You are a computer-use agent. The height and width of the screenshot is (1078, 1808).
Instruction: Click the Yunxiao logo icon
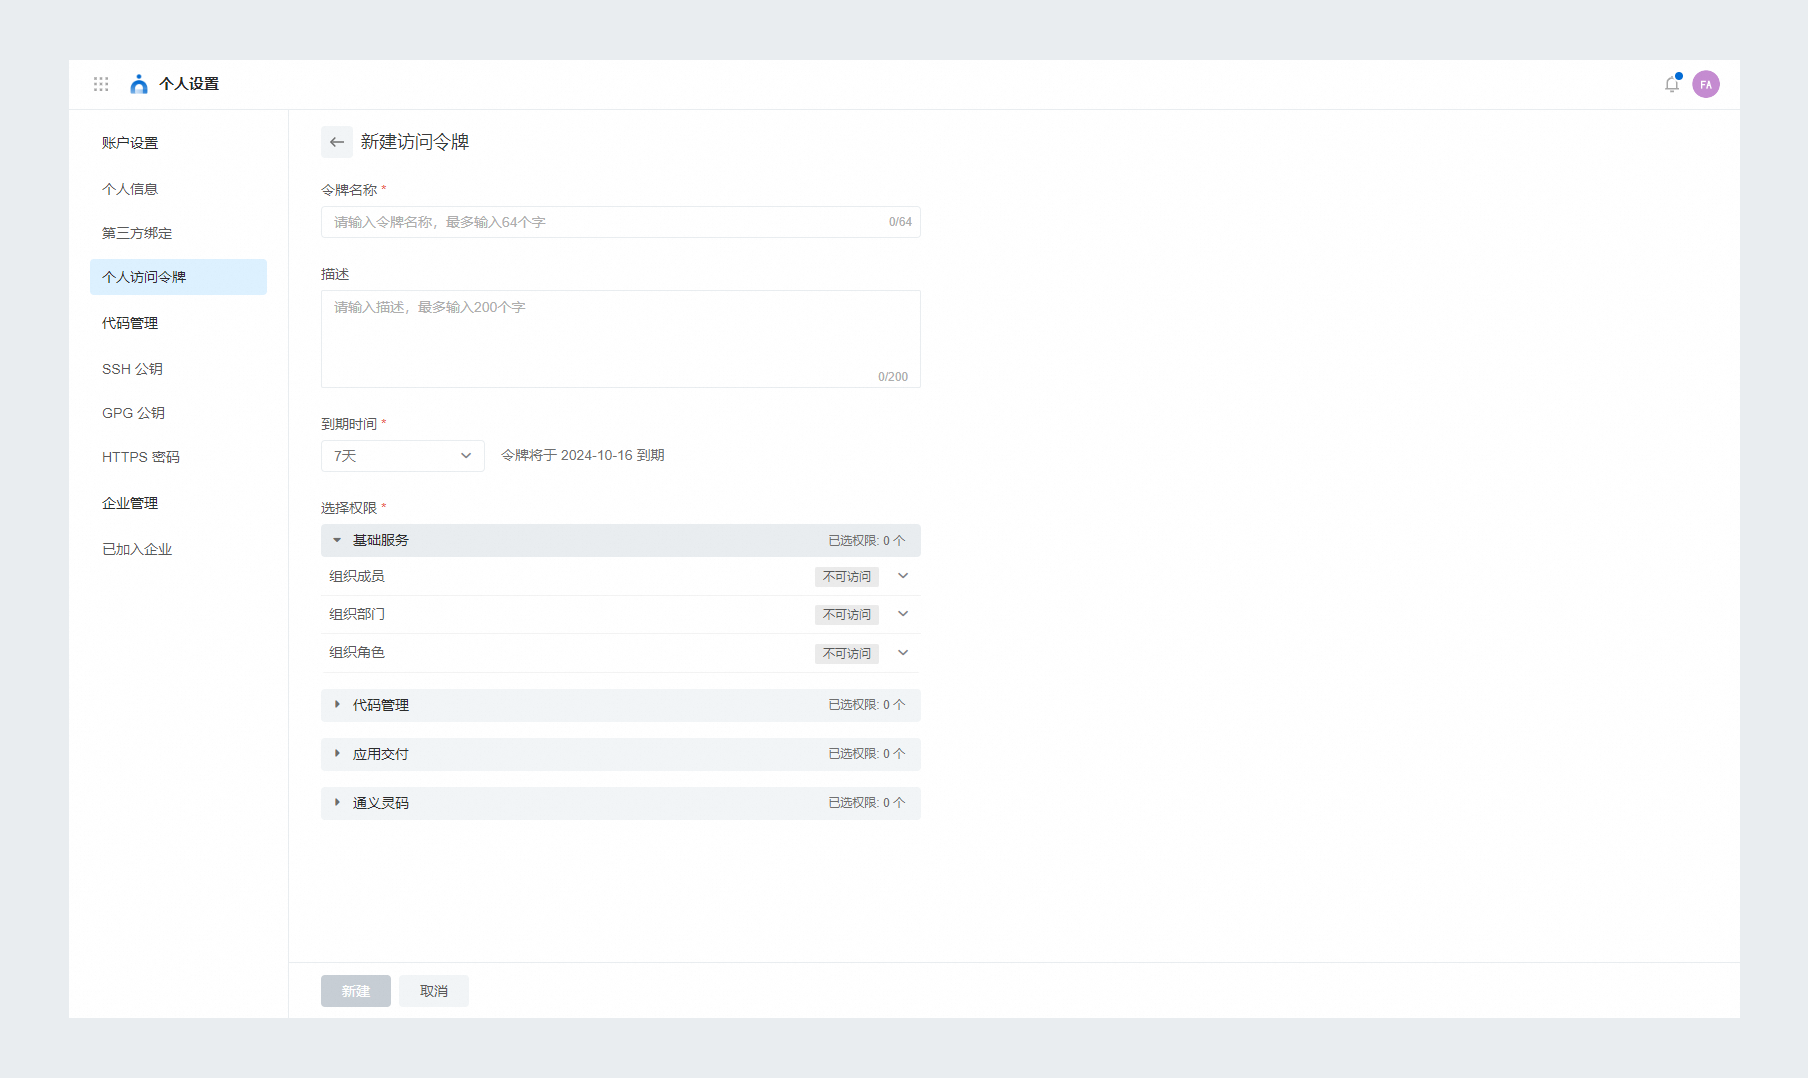tap(139, 84)
